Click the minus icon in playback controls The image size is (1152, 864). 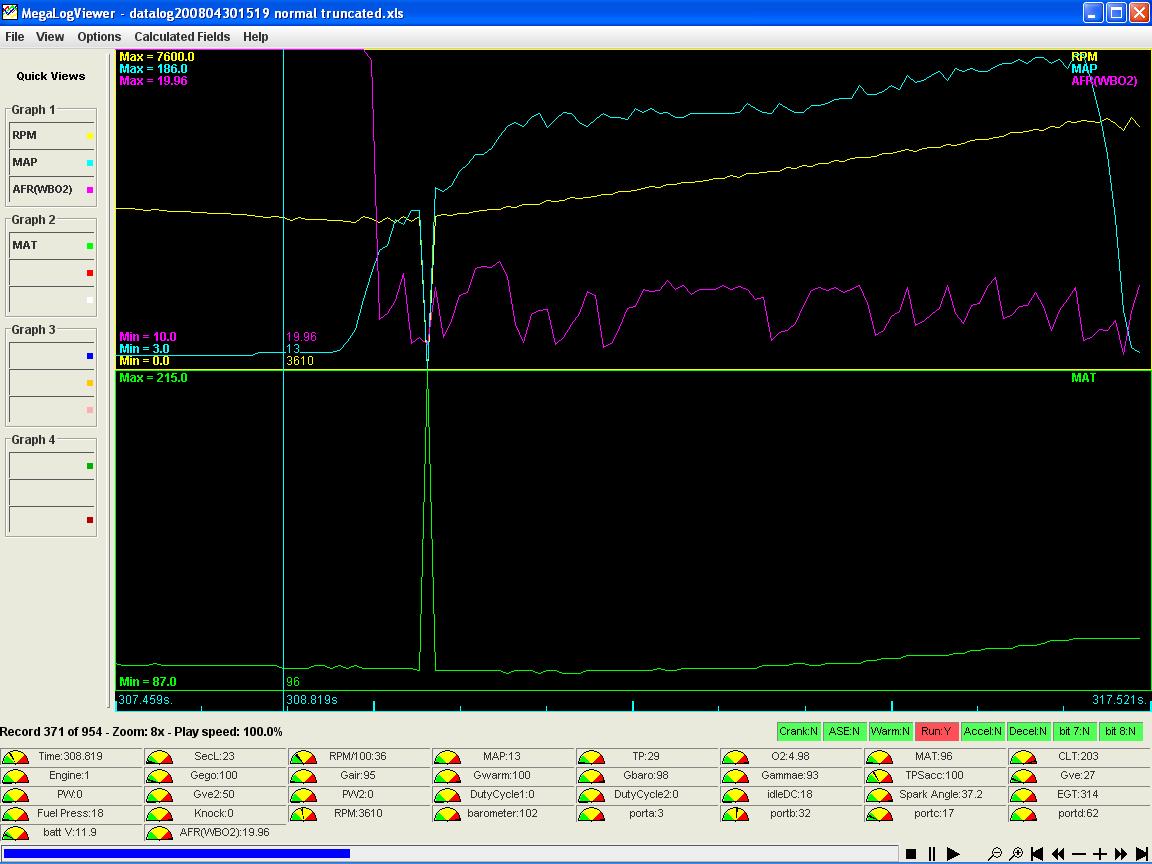[x=1079, y=854]
